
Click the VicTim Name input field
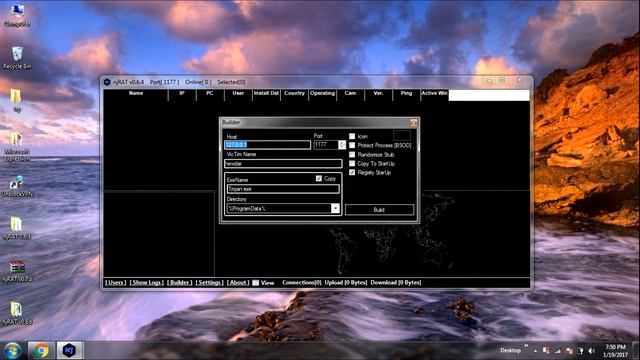[283, 164]
